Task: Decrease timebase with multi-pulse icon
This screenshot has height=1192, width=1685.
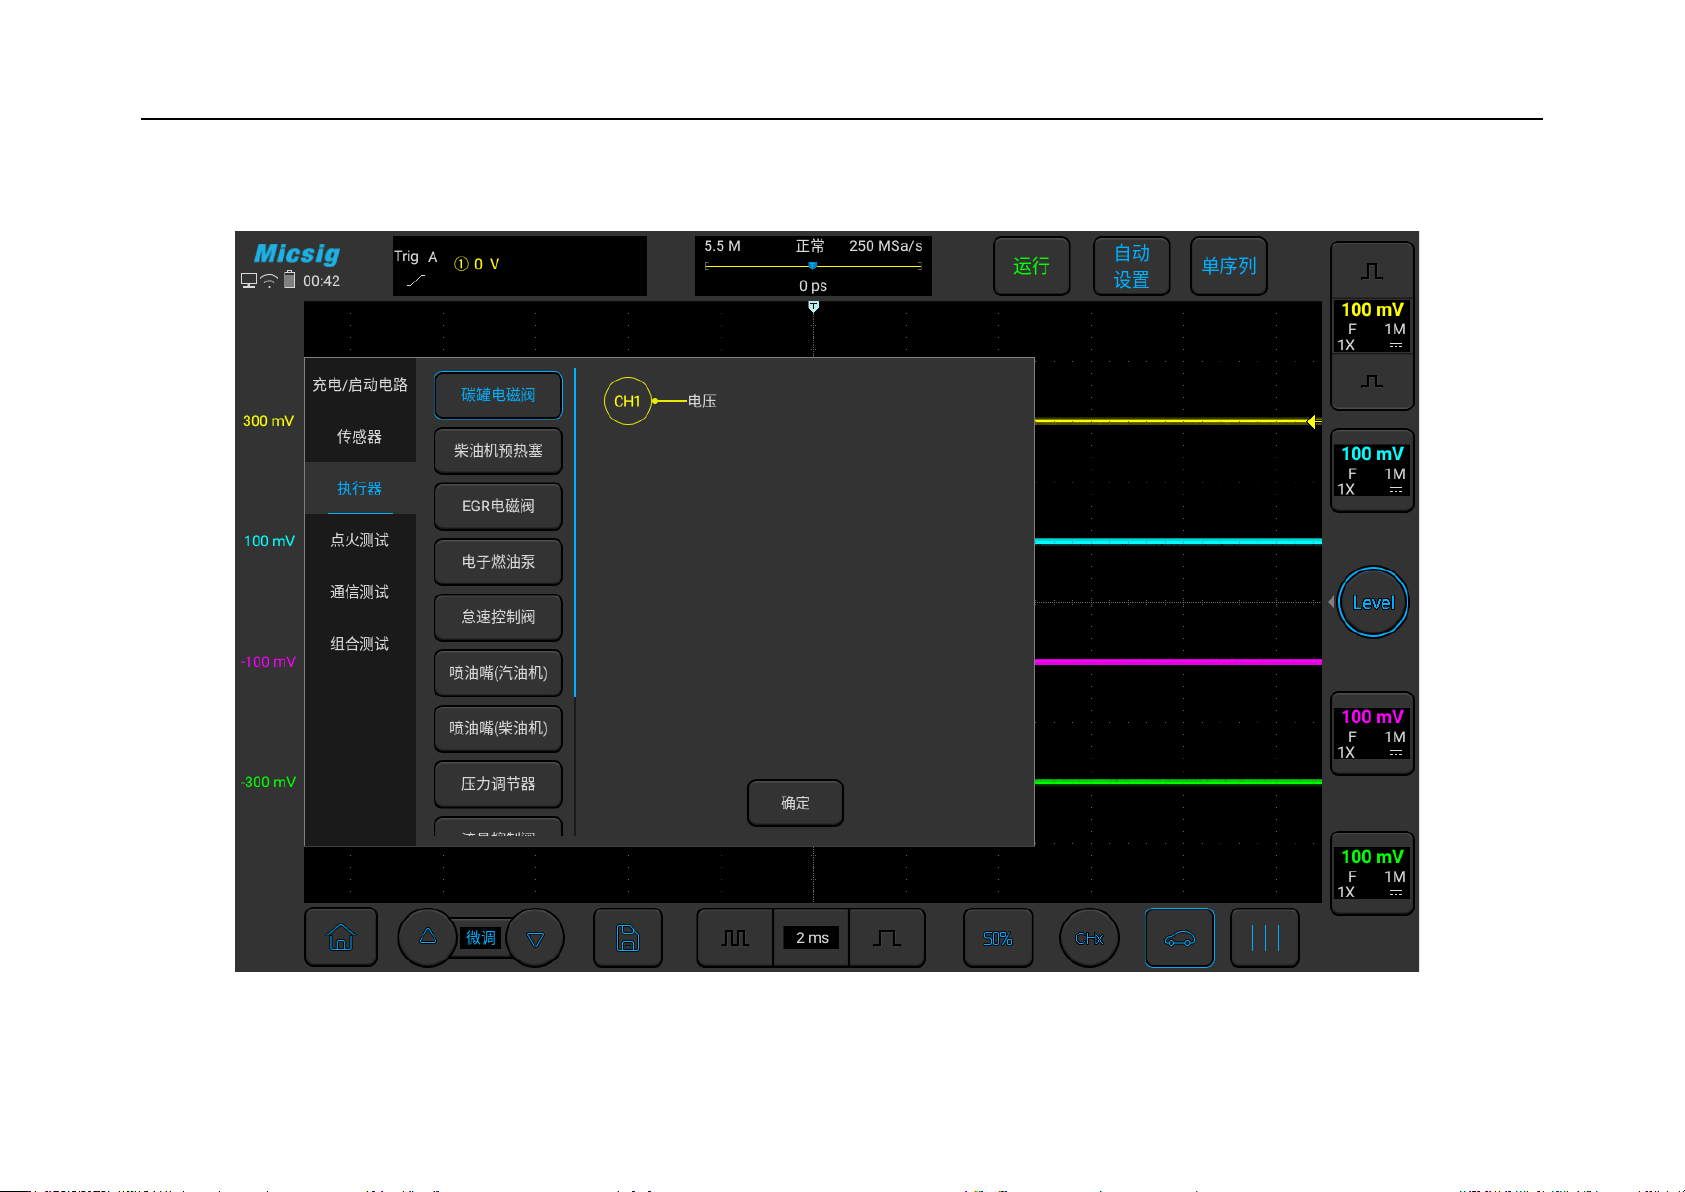Action: 735,938
